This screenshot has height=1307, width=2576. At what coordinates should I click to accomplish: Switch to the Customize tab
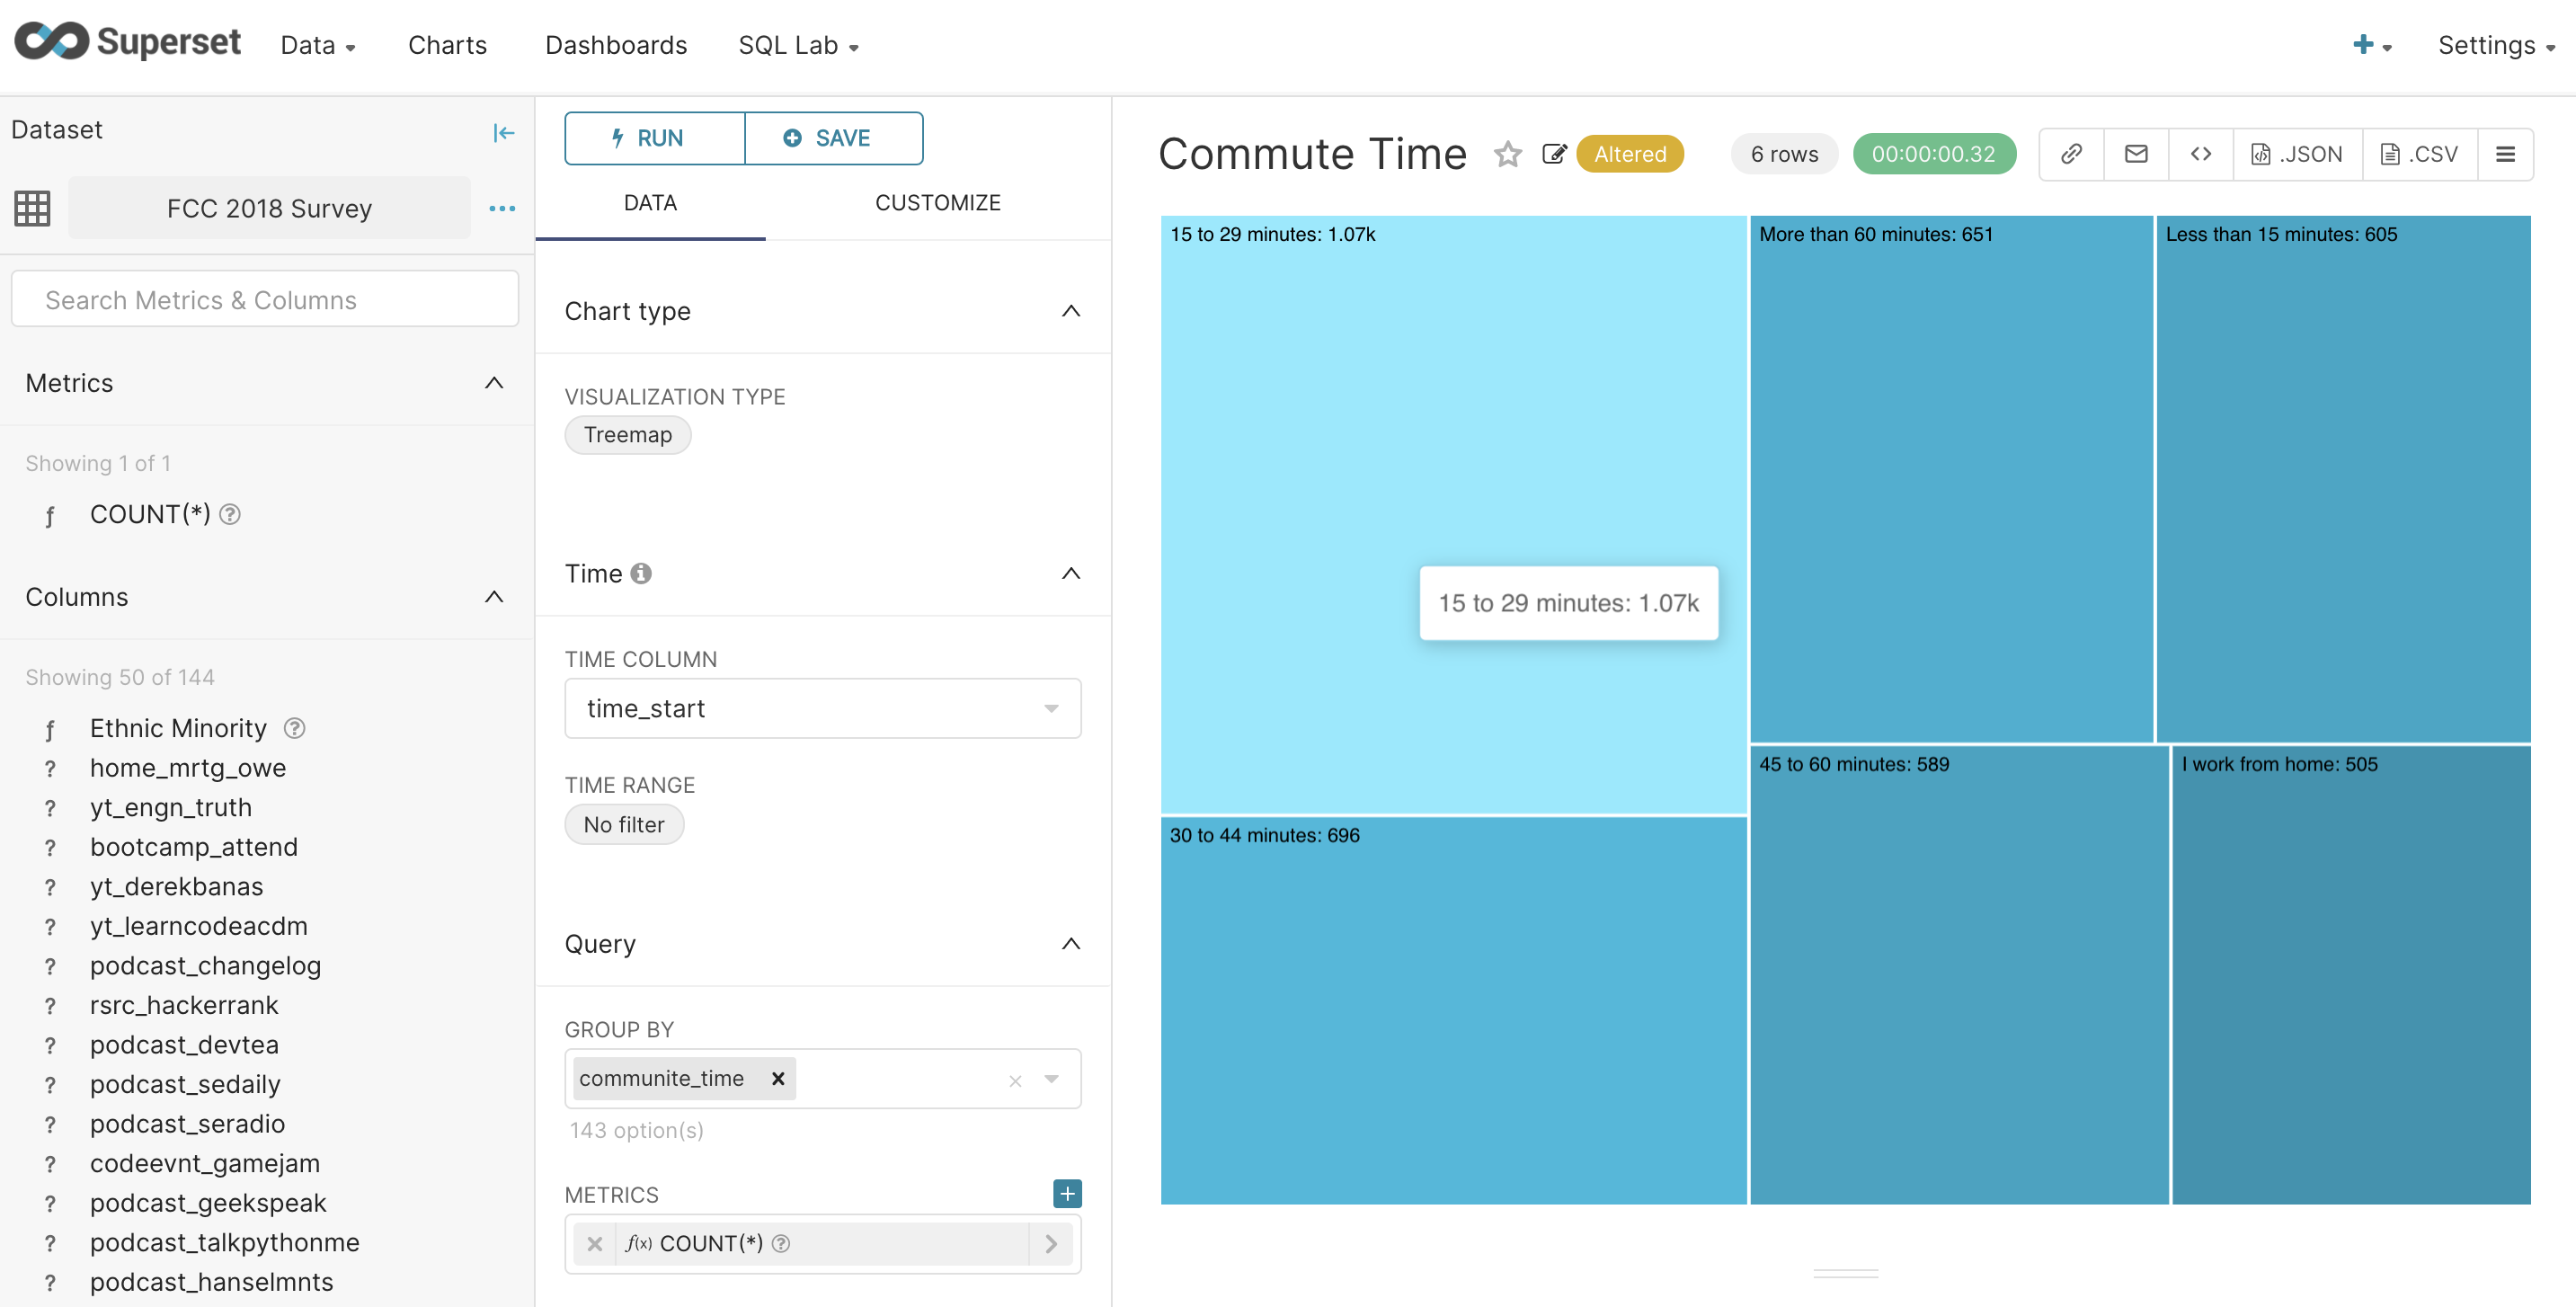point(937,203)
